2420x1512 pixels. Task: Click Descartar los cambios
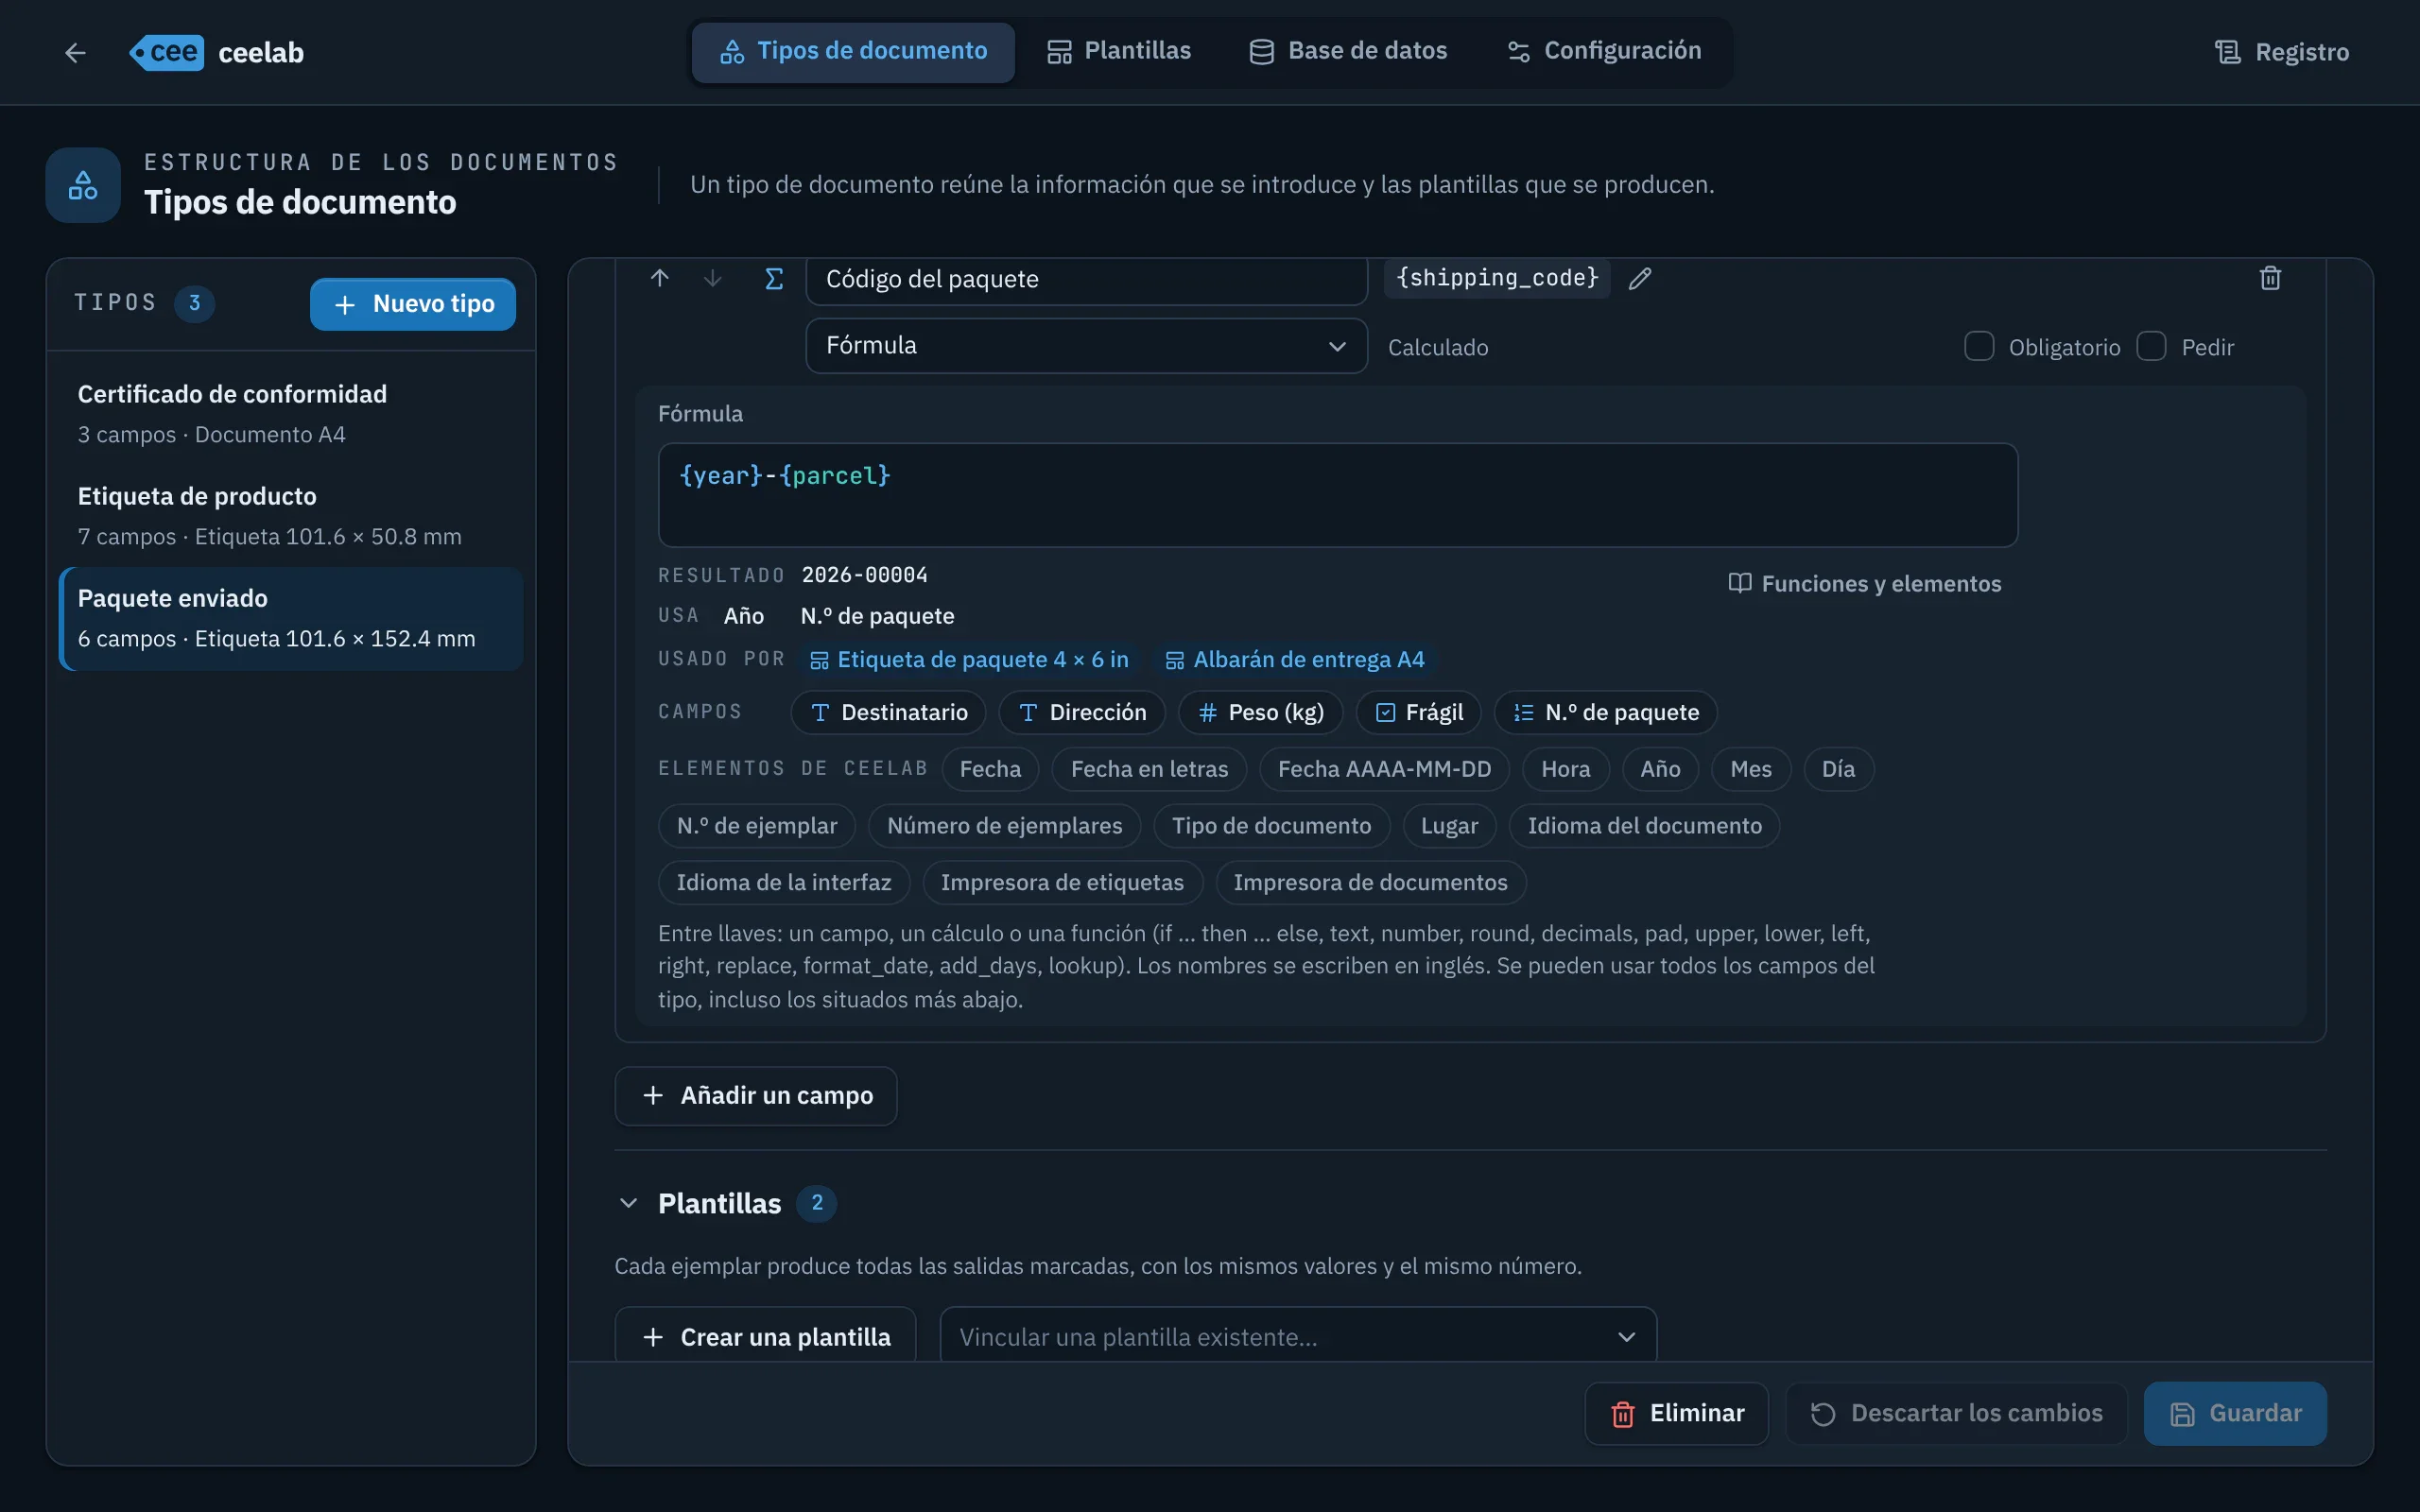(x=1956, y=1413)
